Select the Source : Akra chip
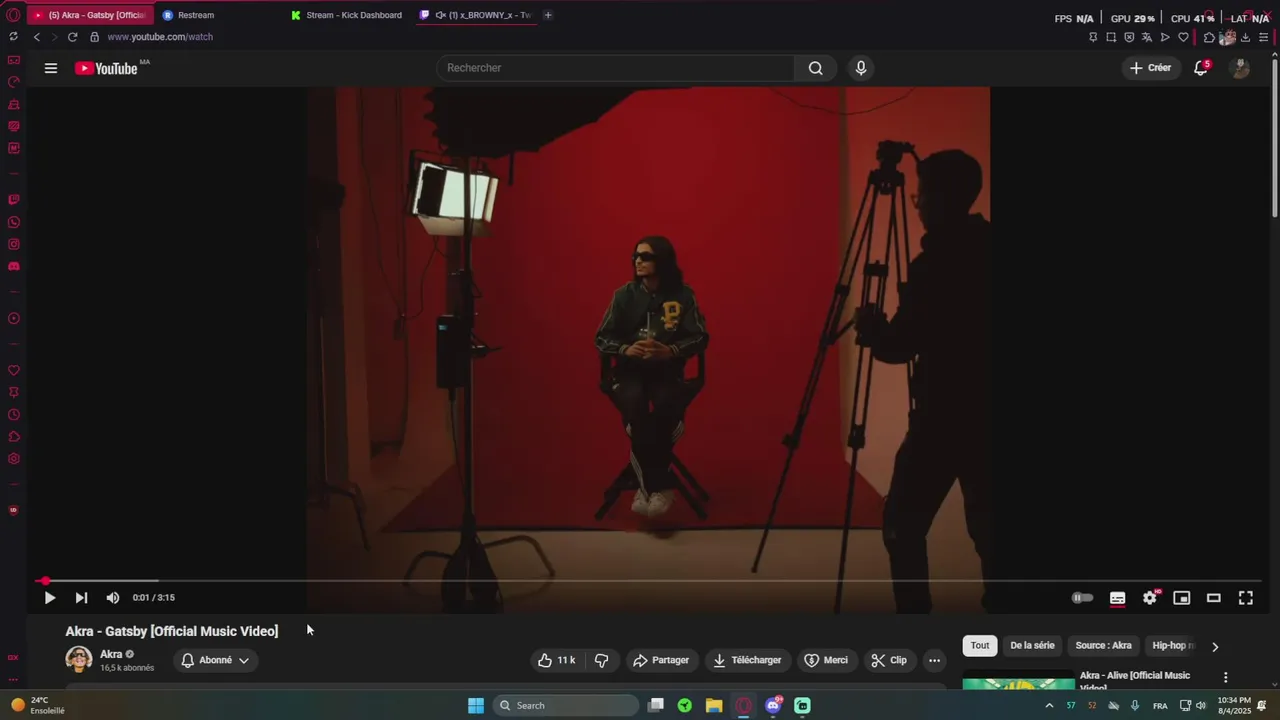The height and width of the screenshot is (720, 1280). click(x=1104, y=646)
